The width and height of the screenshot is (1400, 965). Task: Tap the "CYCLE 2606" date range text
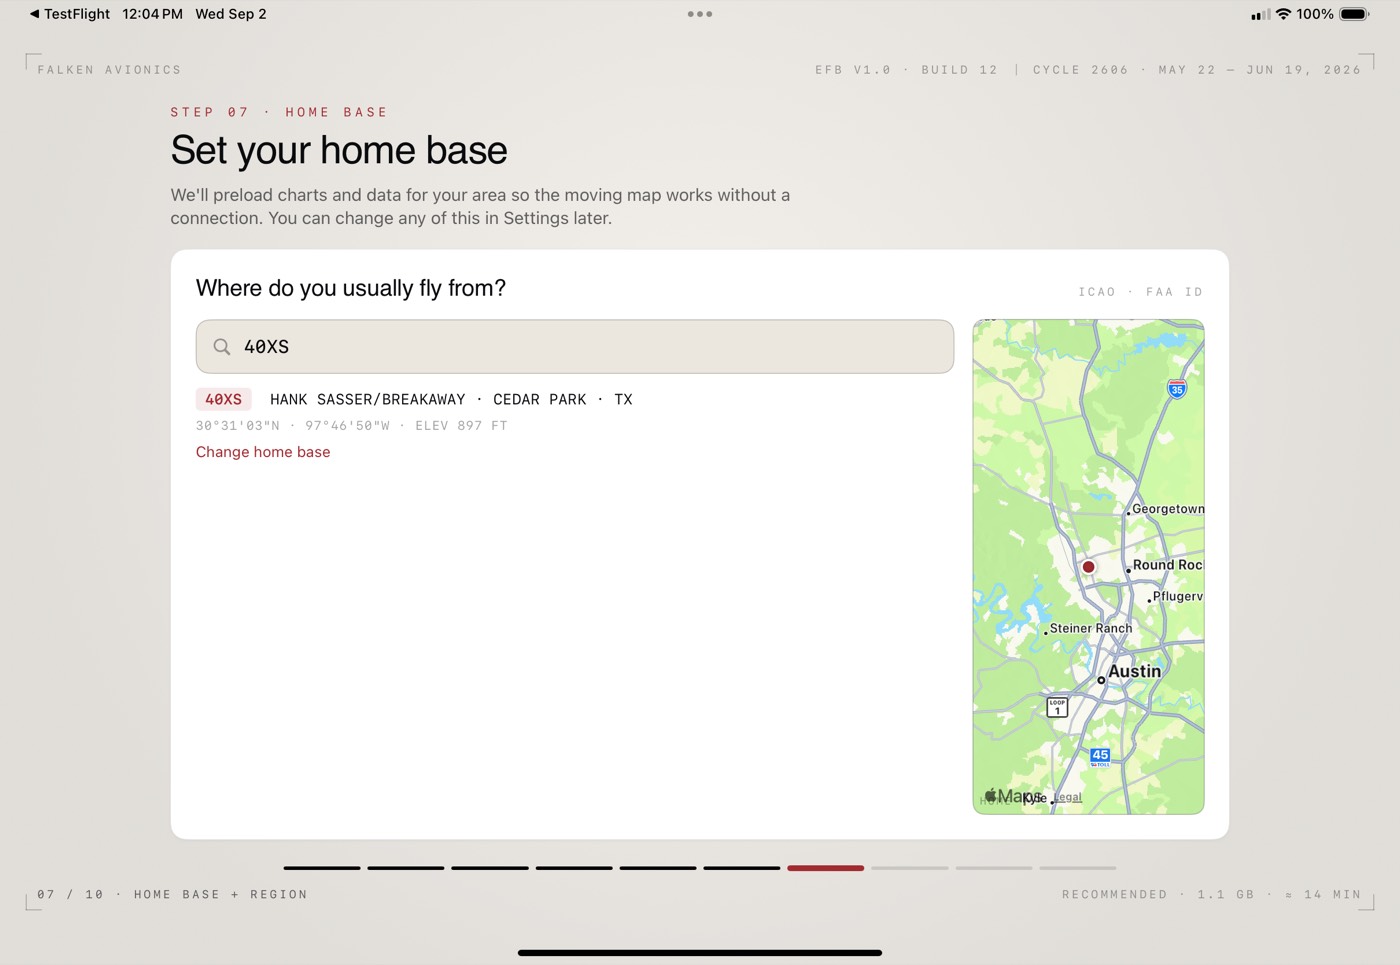pyautogui.click(x=1197, y=70)
